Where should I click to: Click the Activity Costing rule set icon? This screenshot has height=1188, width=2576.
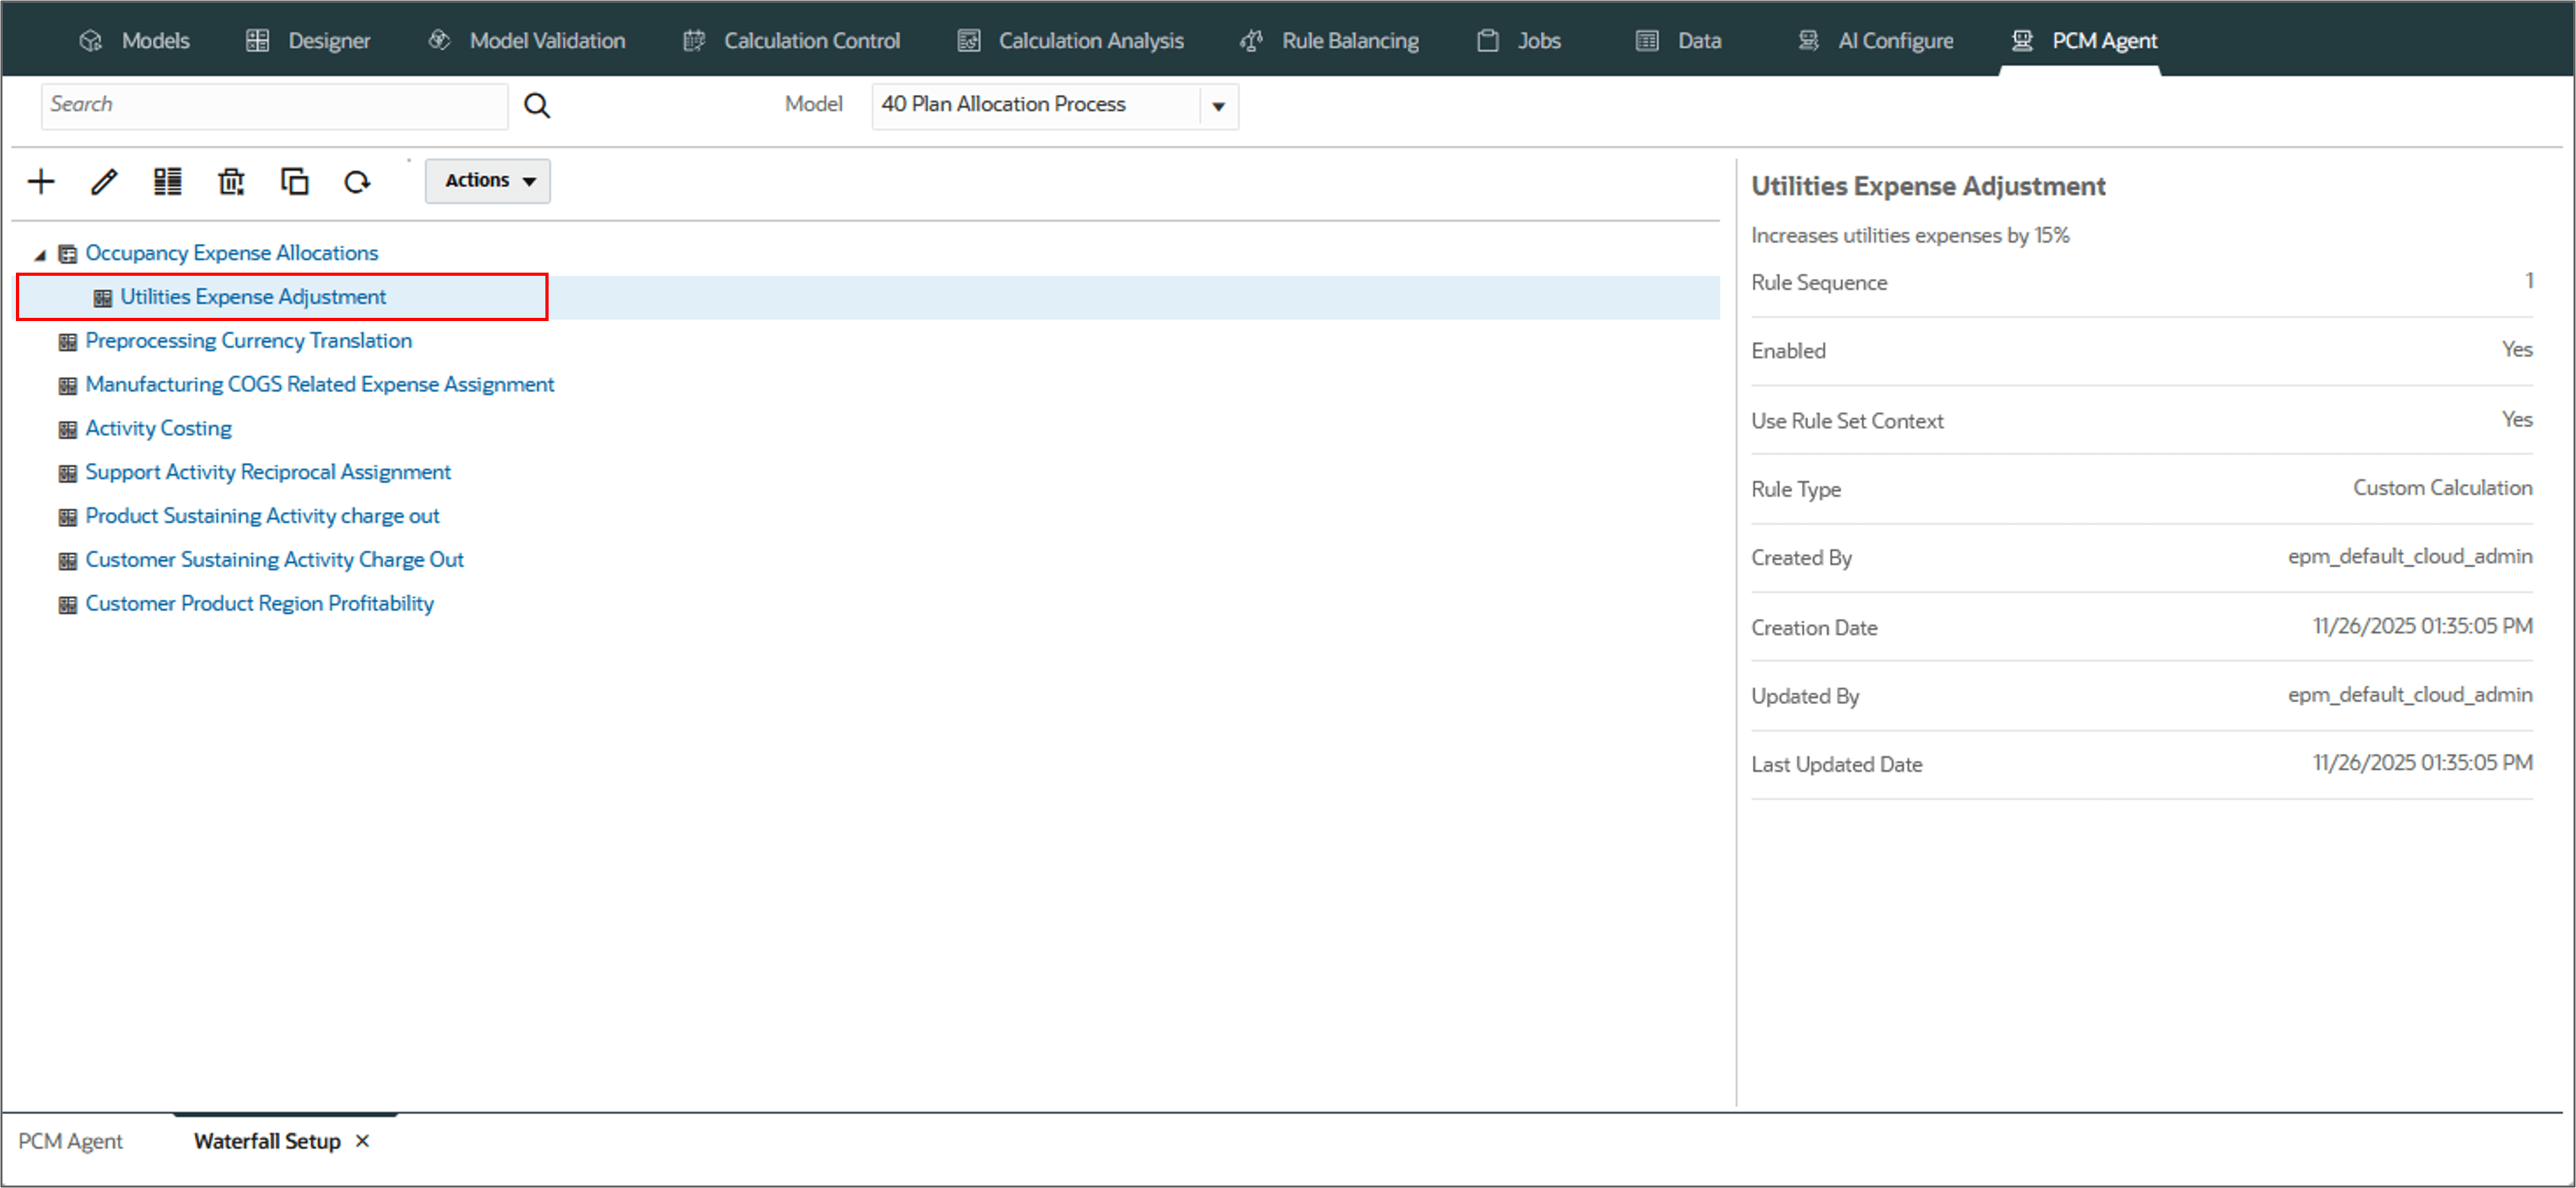67,429
